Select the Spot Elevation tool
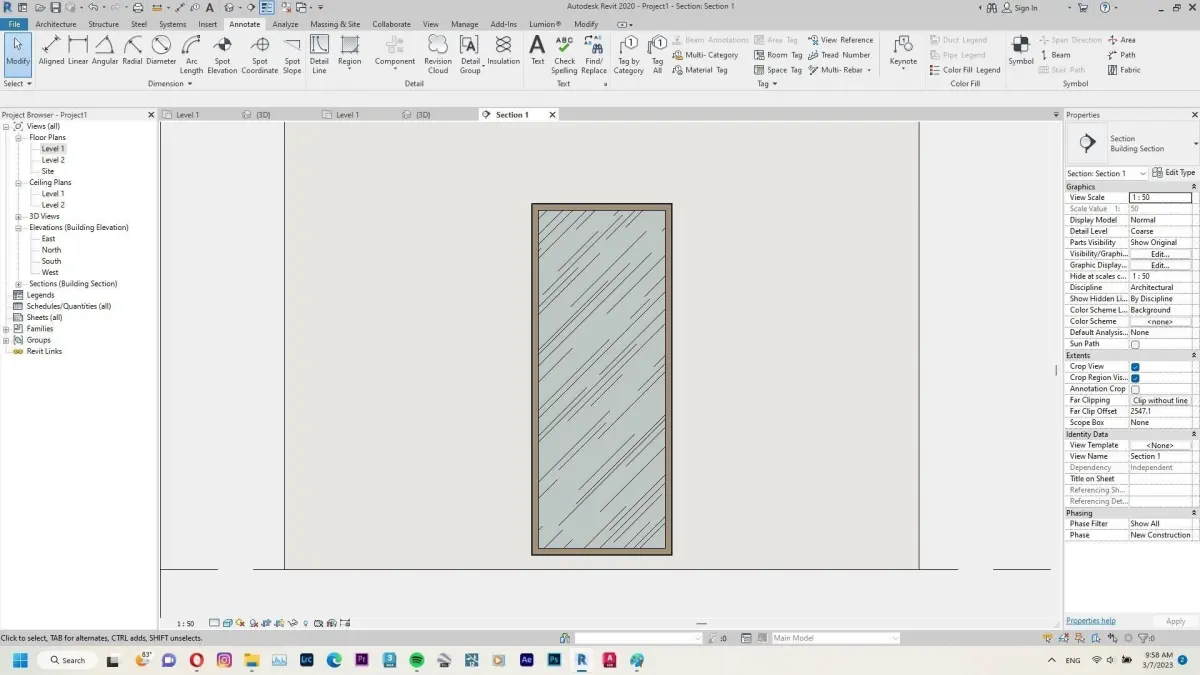 pos(222,55)
